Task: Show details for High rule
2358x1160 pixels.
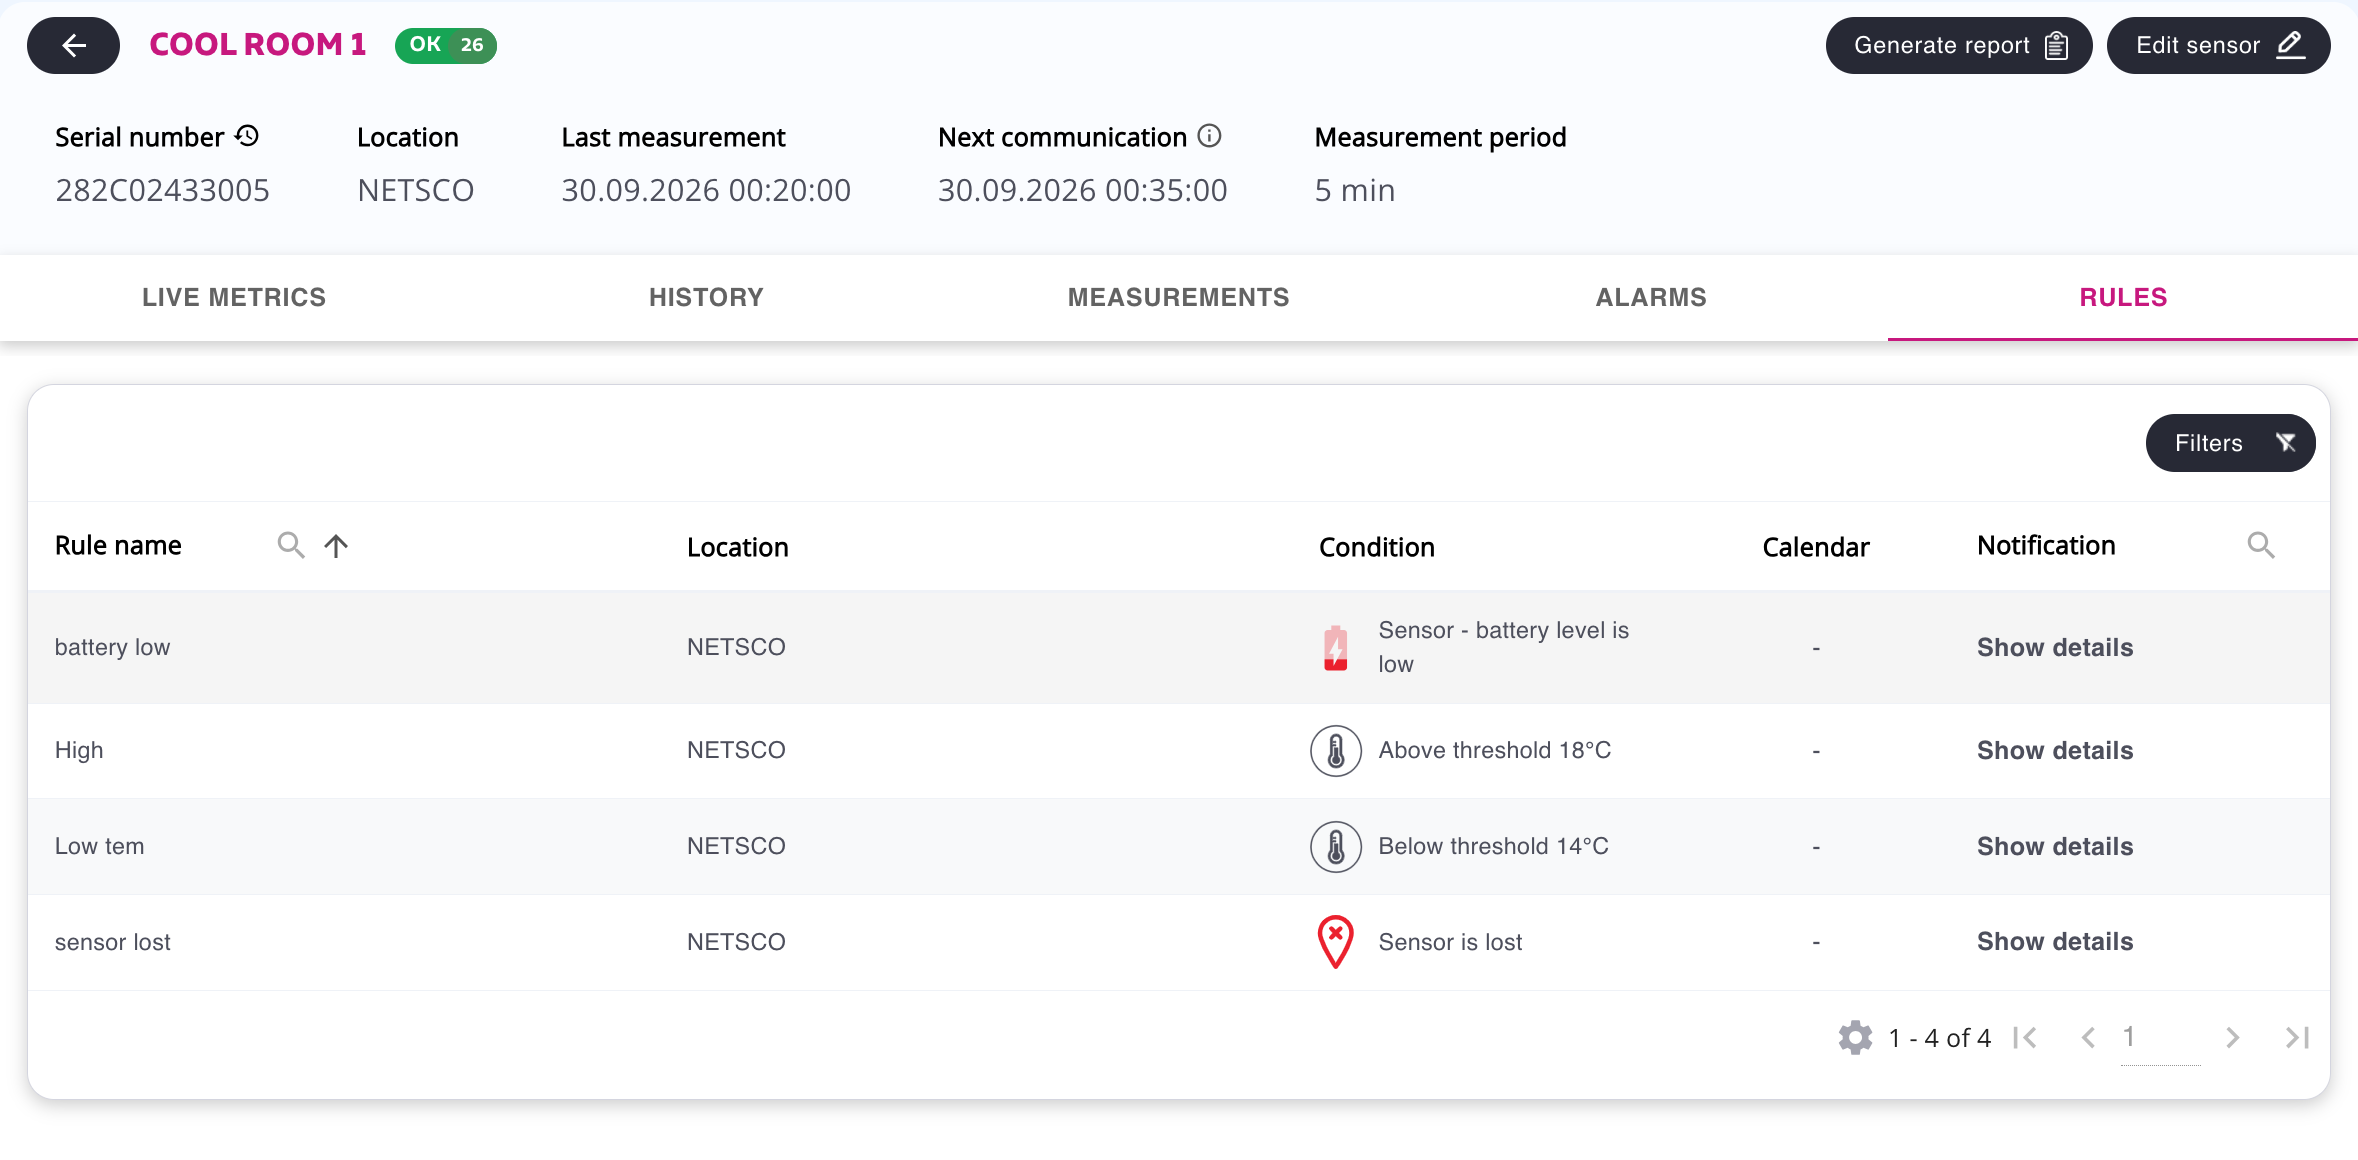Action: coord(2055,751)
